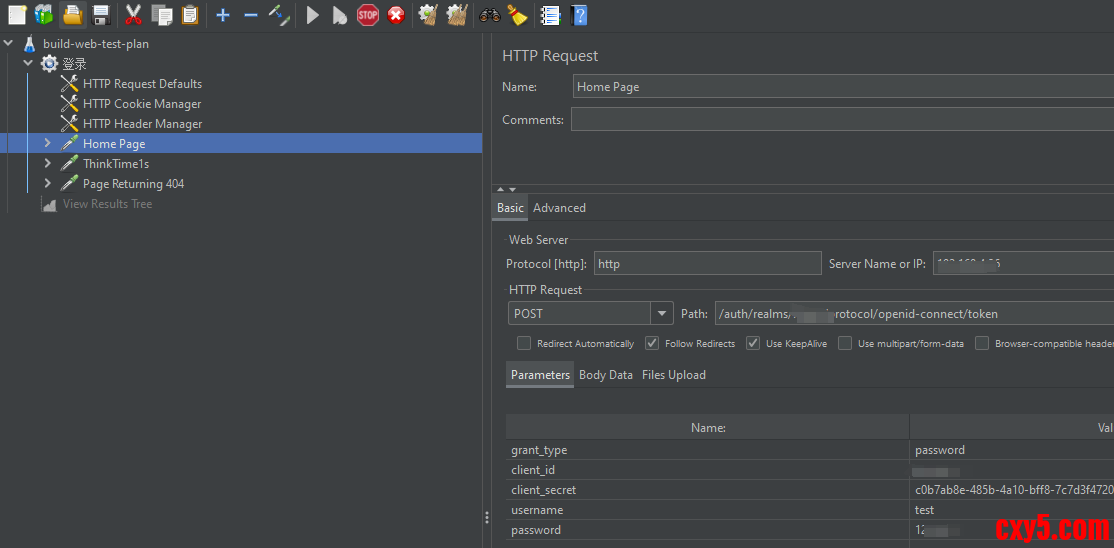1114x548 pixels.
Task: Click the Save test plan floppy icon
Action: [101, 15]
